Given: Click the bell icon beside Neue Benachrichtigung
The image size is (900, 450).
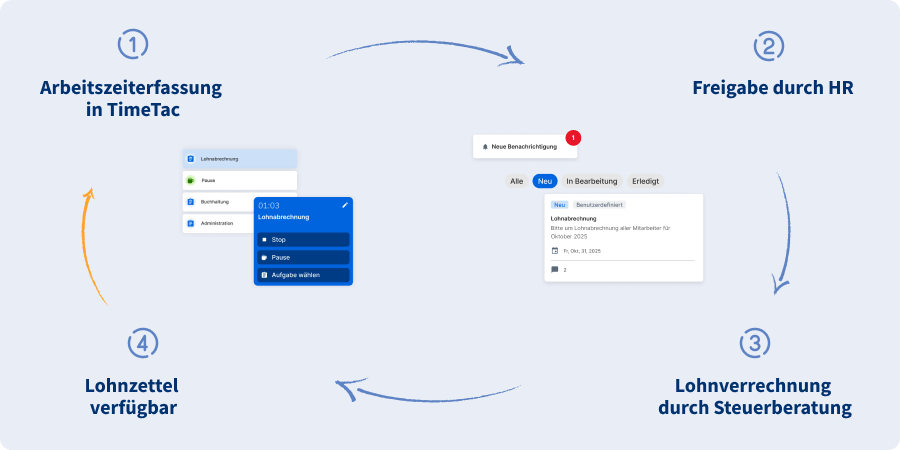Looking at the screenshot, I should coord(485,147).
